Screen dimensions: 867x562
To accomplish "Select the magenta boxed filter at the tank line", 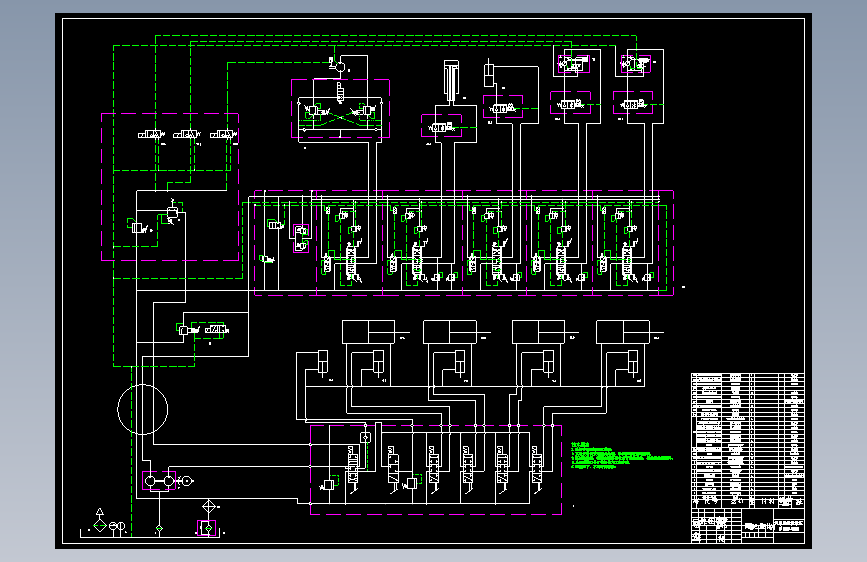I will click(x=207, y=528).
